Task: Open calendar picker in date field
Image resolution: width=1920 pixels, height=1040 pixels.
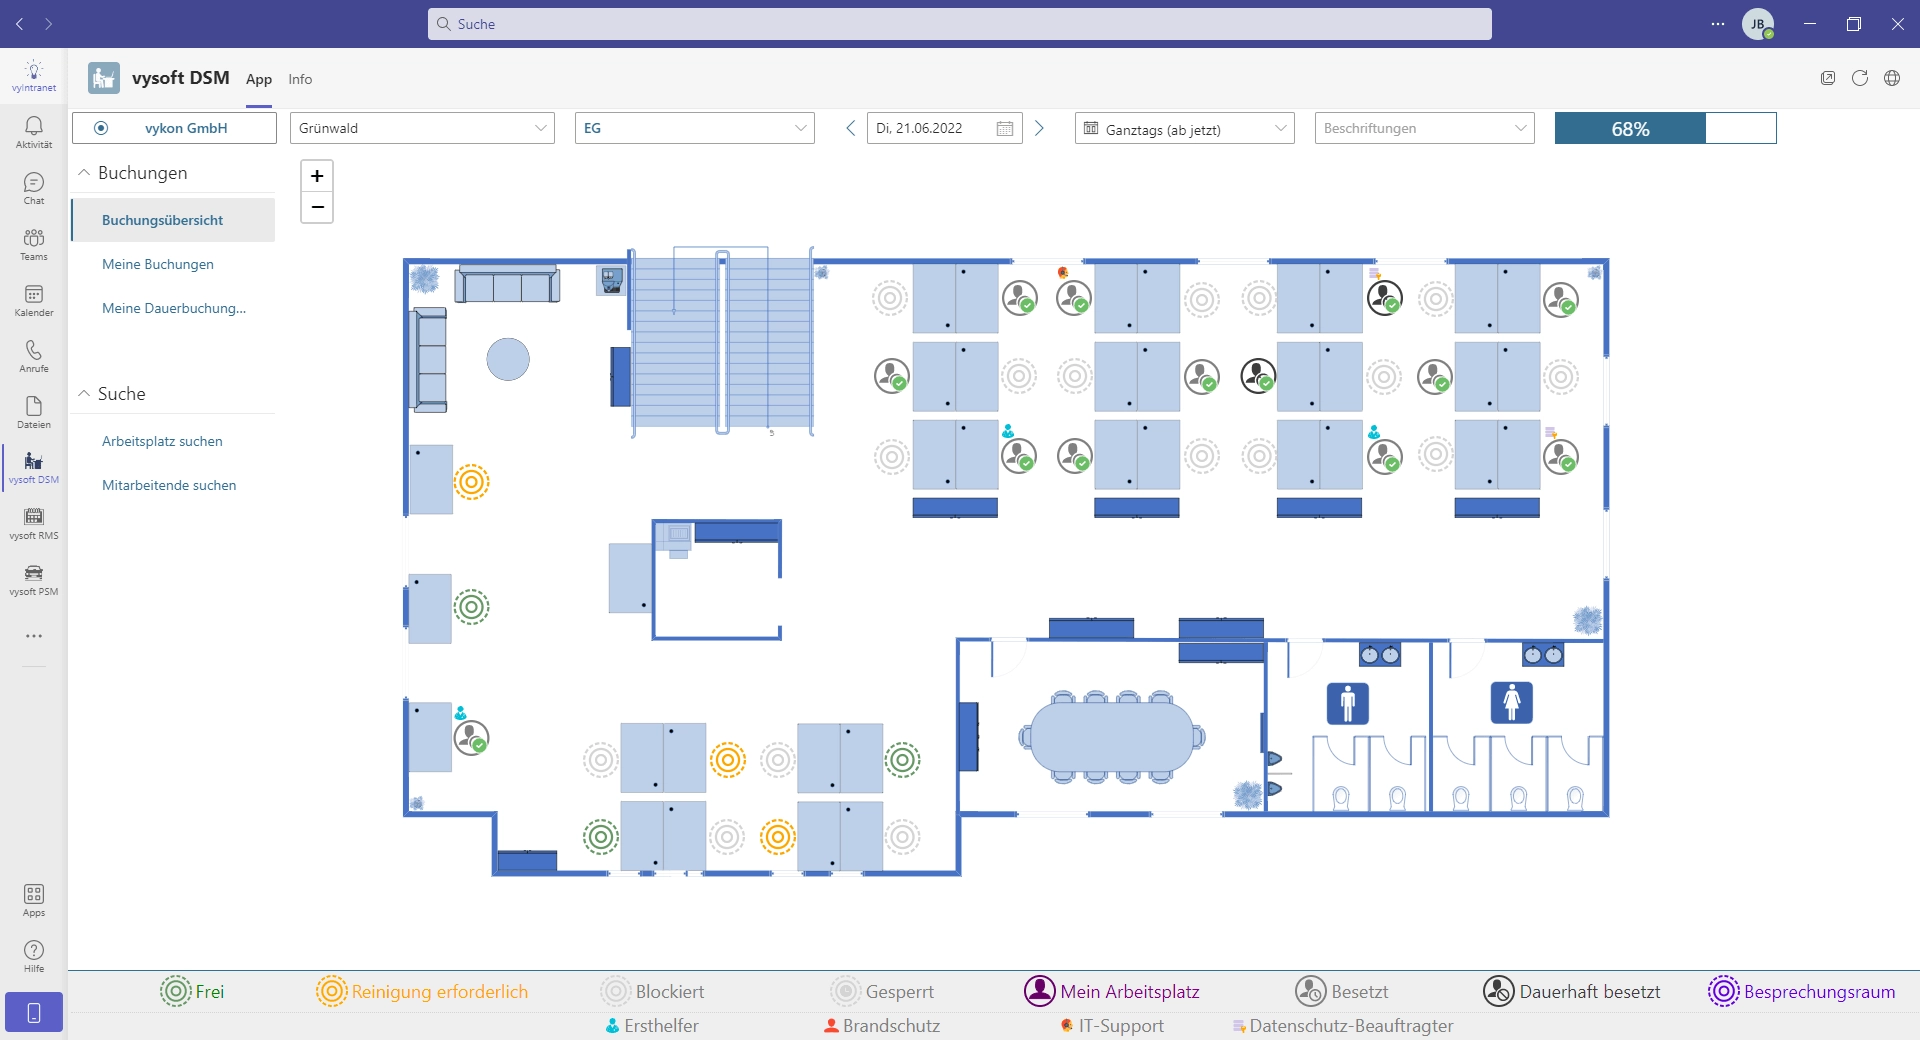Action: click(1005, 128)
